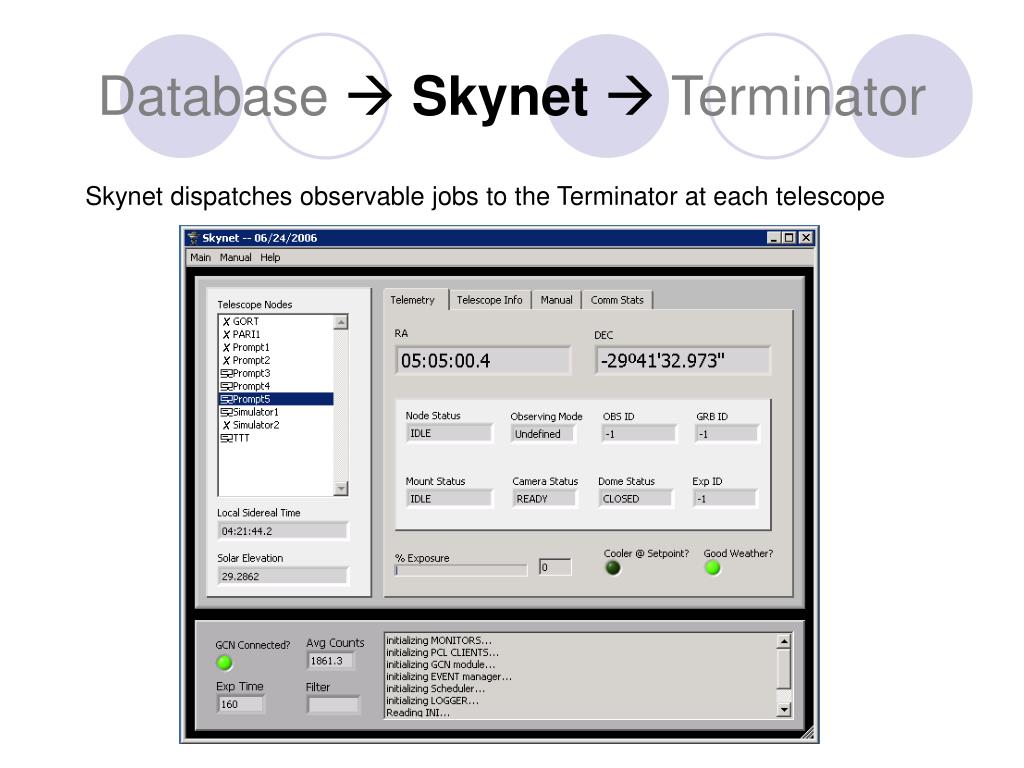Click the disconnected X icon beside Prompt1
The height and width of the screenshot is (768, 1024).
tap(226, 347)
